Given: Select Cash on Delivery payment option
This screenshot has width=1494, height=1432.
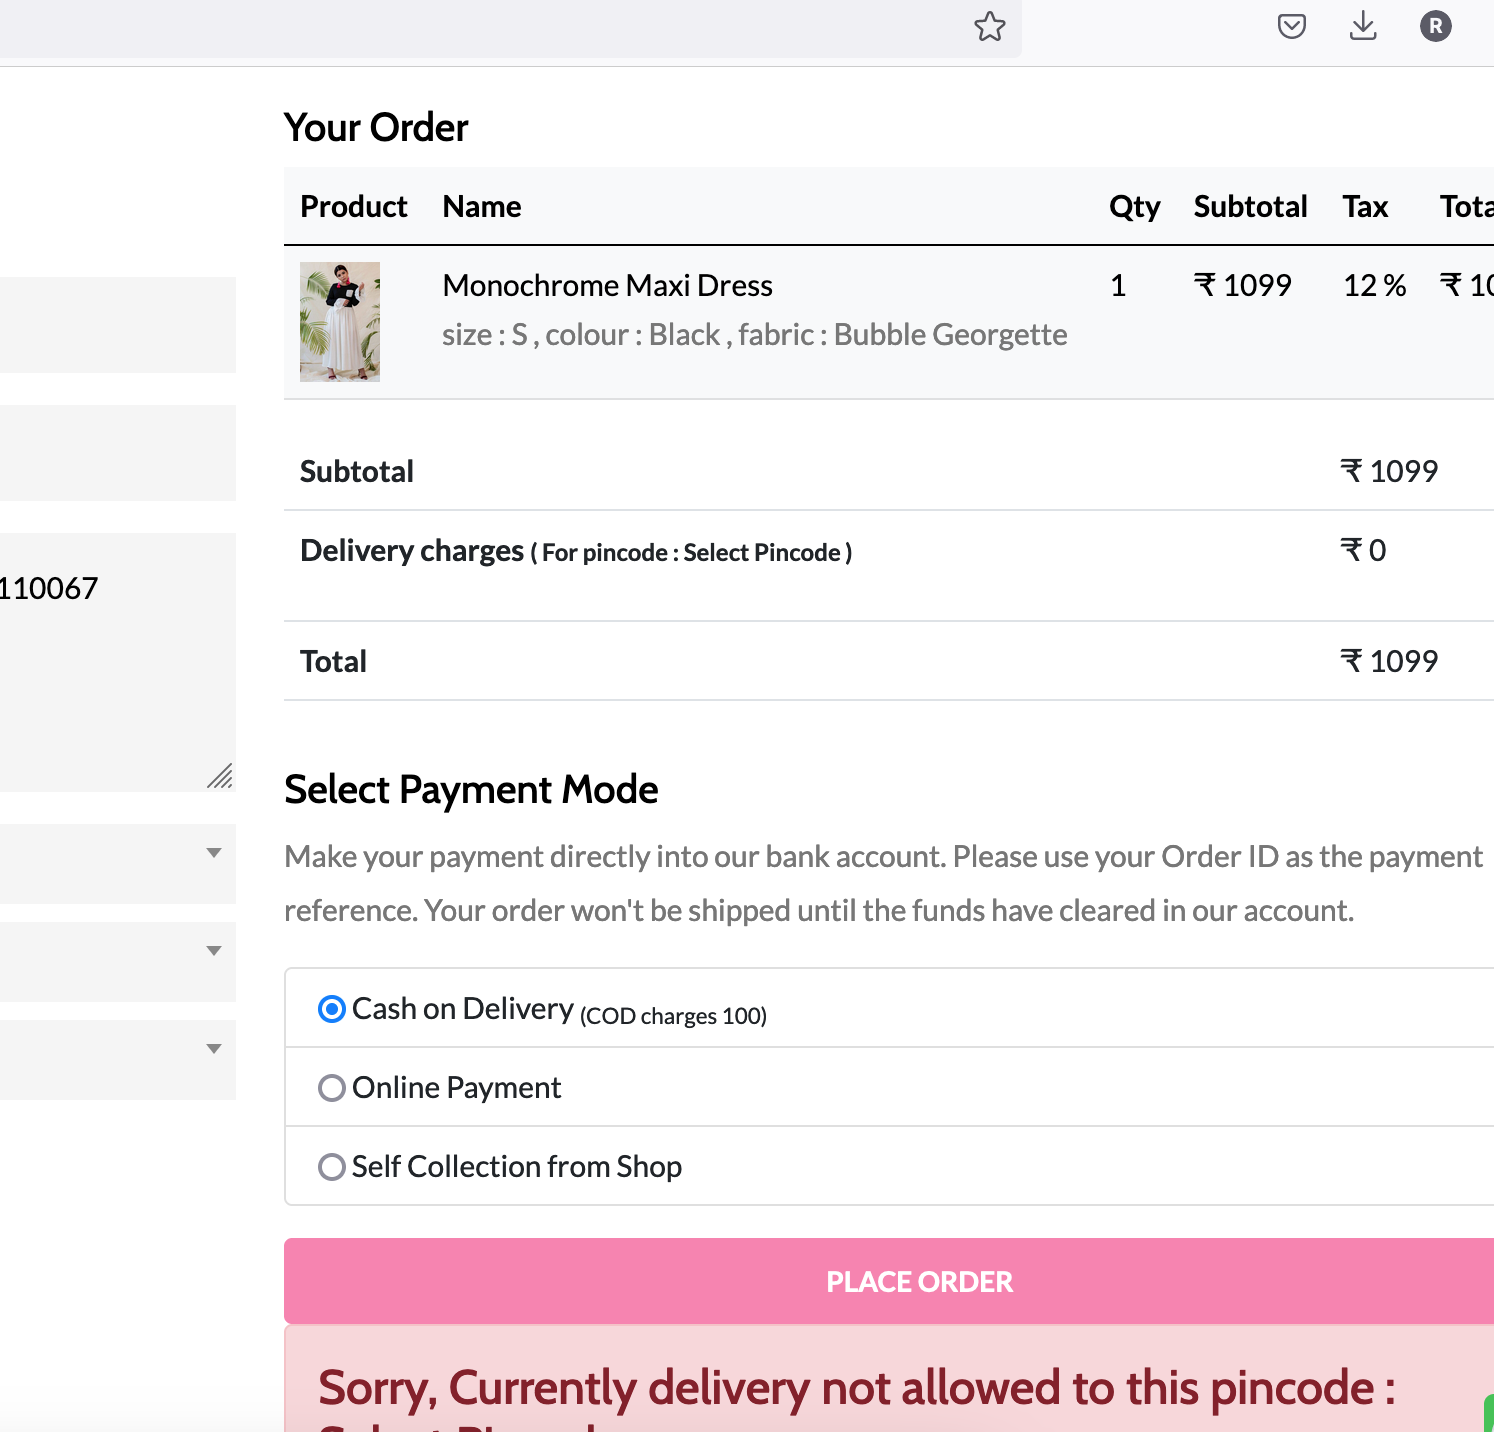Looking at the screenshot, I should pyautogui.click(x=332, y=1009).
